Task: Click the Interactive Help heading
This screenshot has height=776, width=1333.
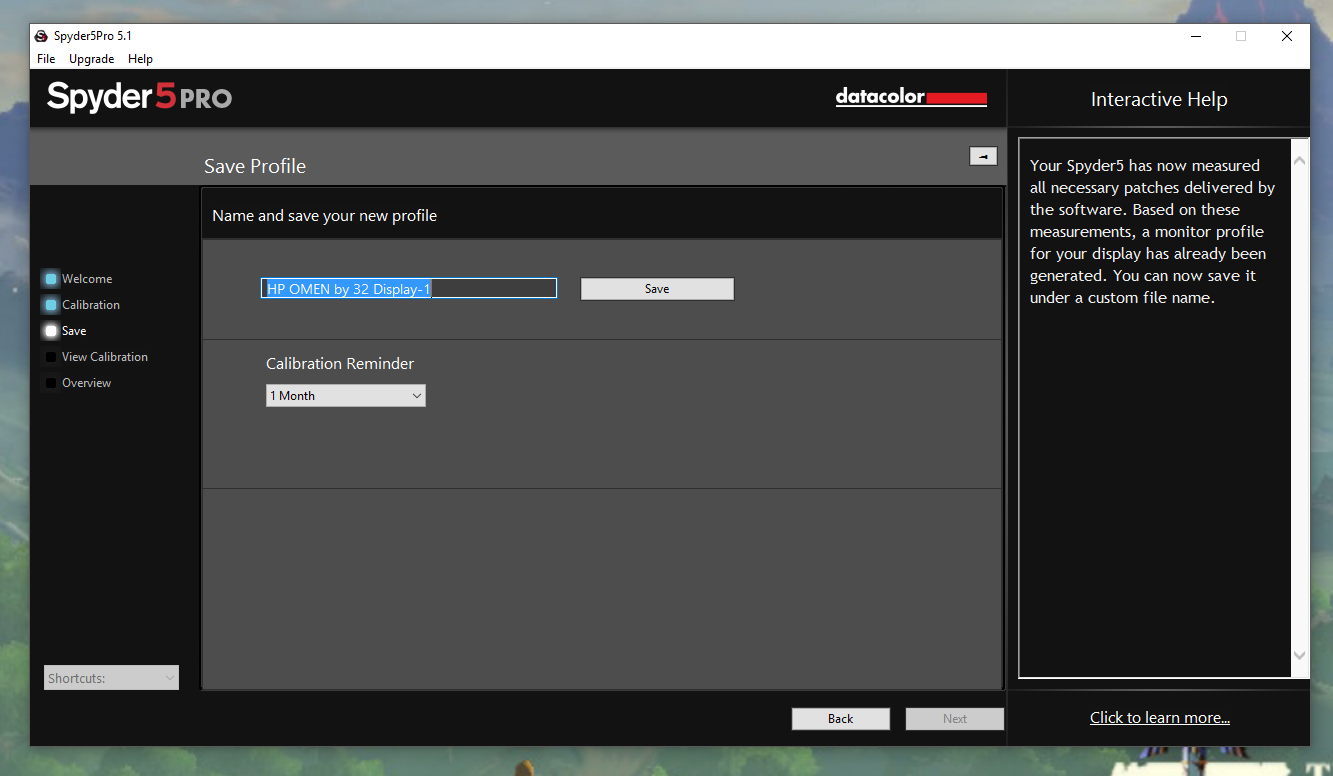Action: (x=1159, y=99)
